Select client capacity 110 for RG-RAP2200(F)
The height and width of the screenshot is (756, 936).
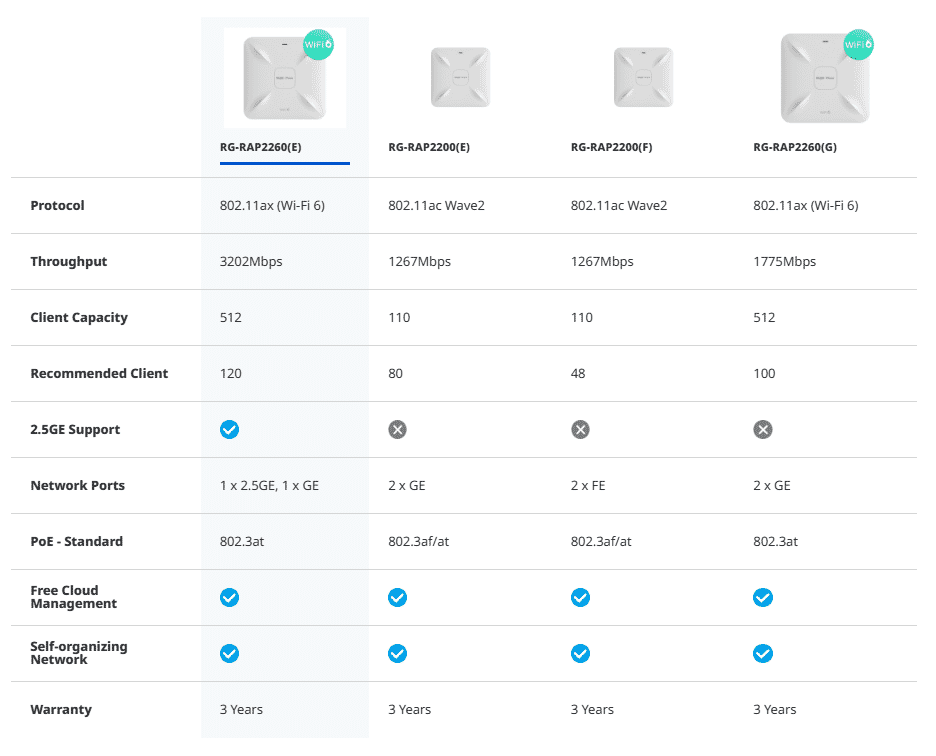(x=581, y=318)
